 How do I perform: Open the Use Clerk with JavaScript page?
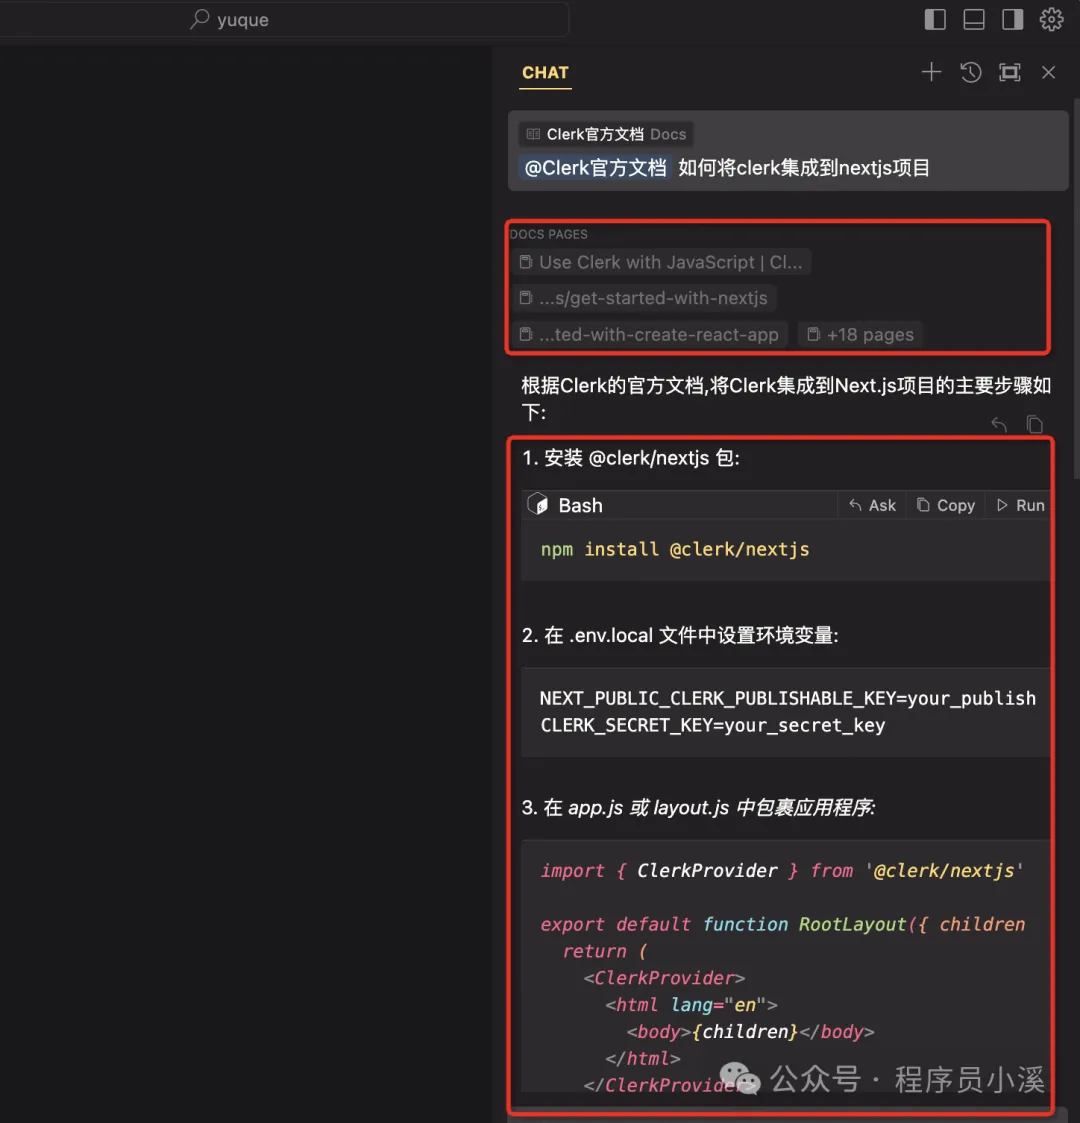(661, 261)
